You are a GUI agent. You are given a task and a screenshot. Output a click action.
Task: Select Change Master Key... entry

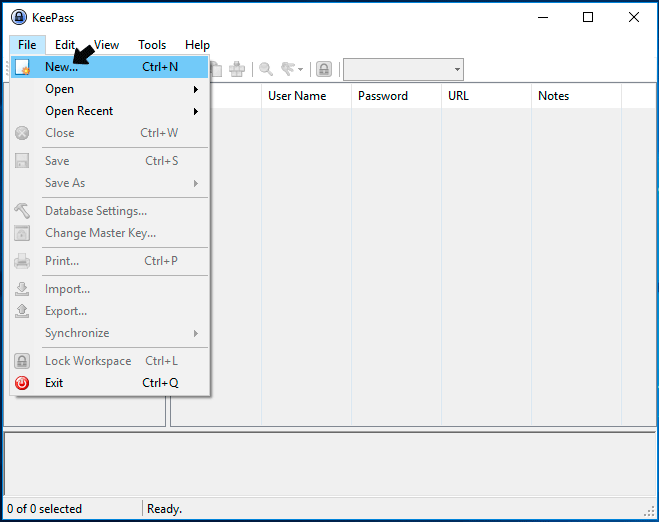pyautogui.click(x=110, y=233)
